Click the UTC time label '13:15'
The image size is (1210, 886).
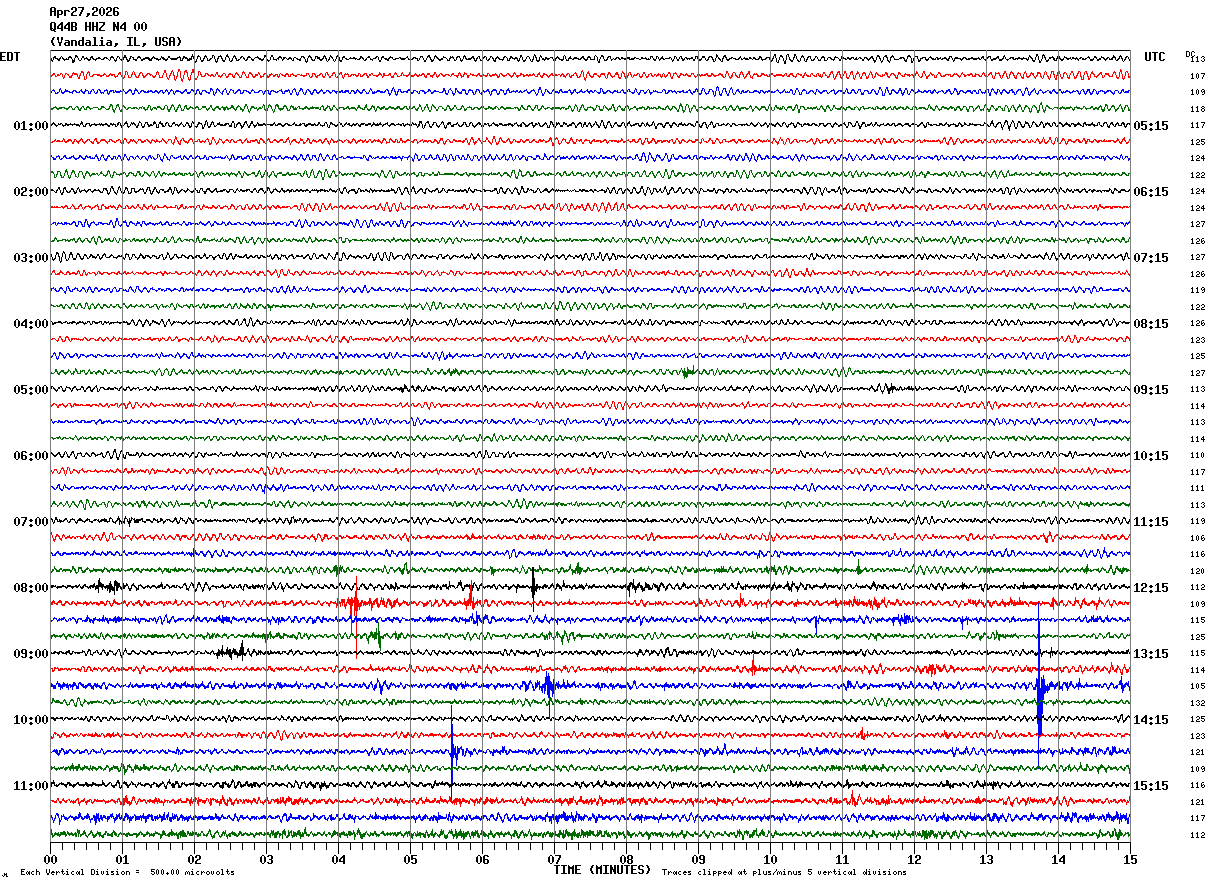(x=1151, y=654)
